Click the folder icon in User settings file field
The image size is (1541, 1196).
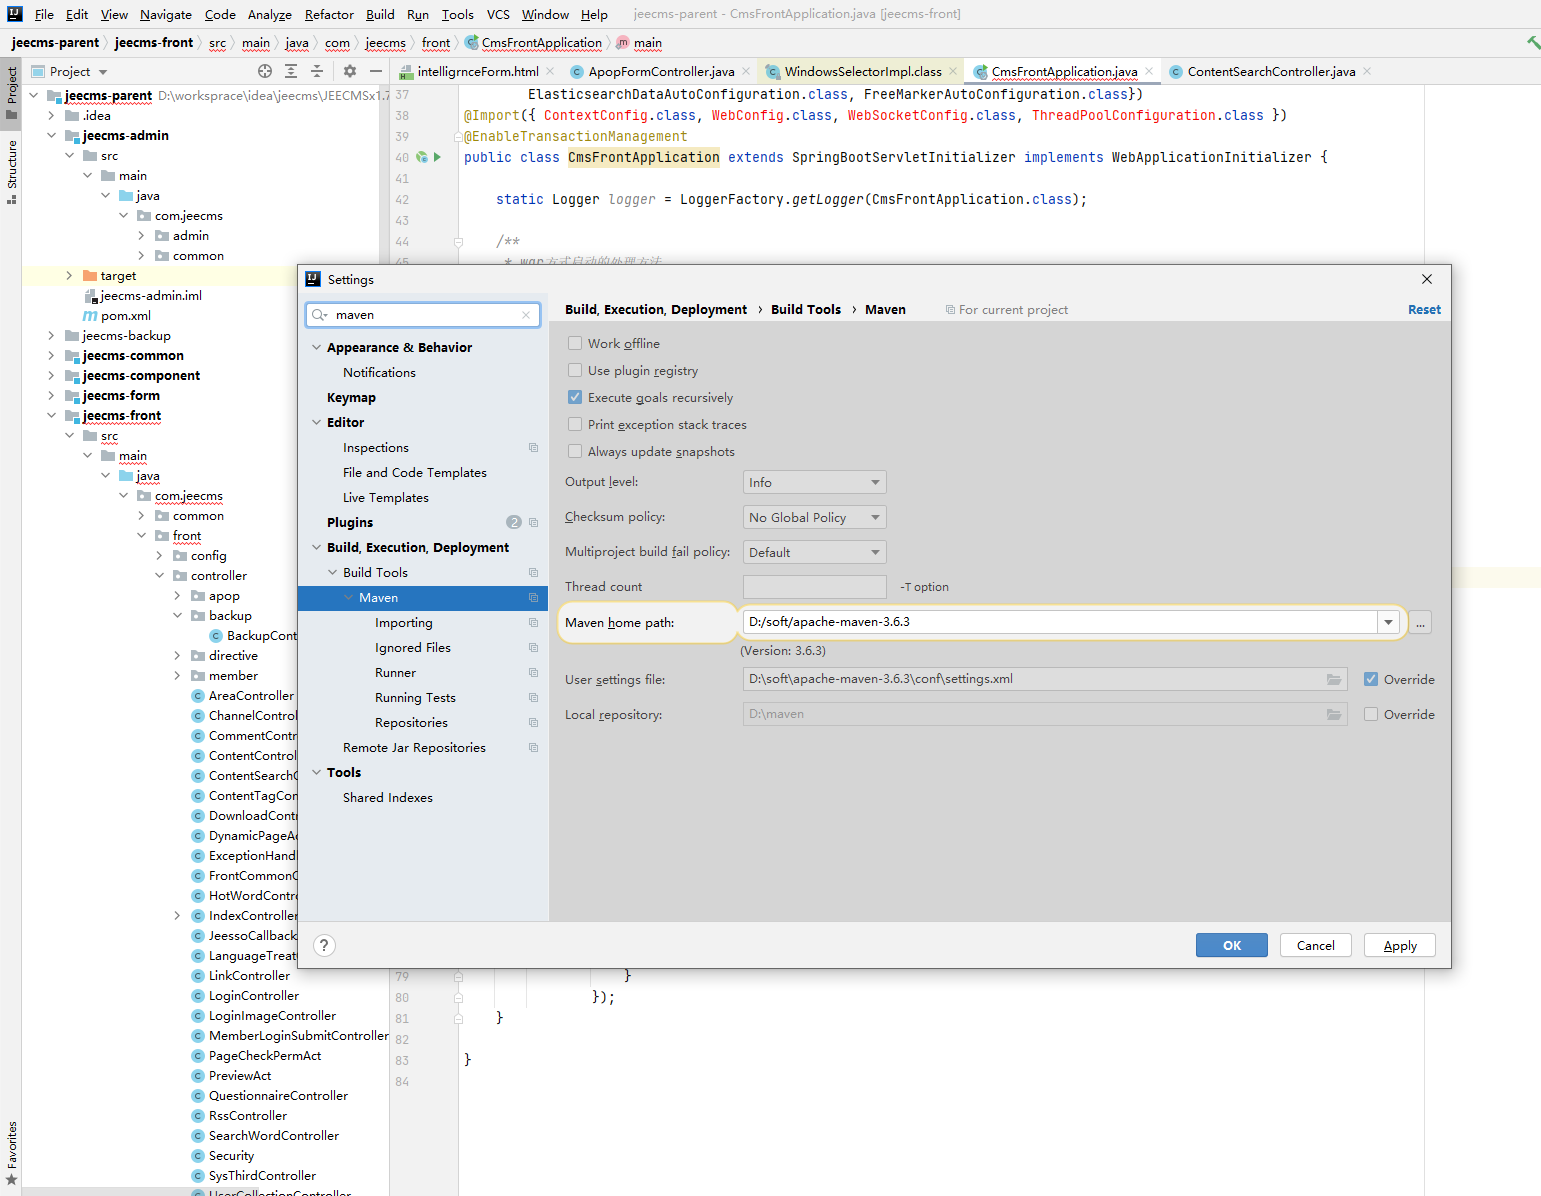[1333, 679]
